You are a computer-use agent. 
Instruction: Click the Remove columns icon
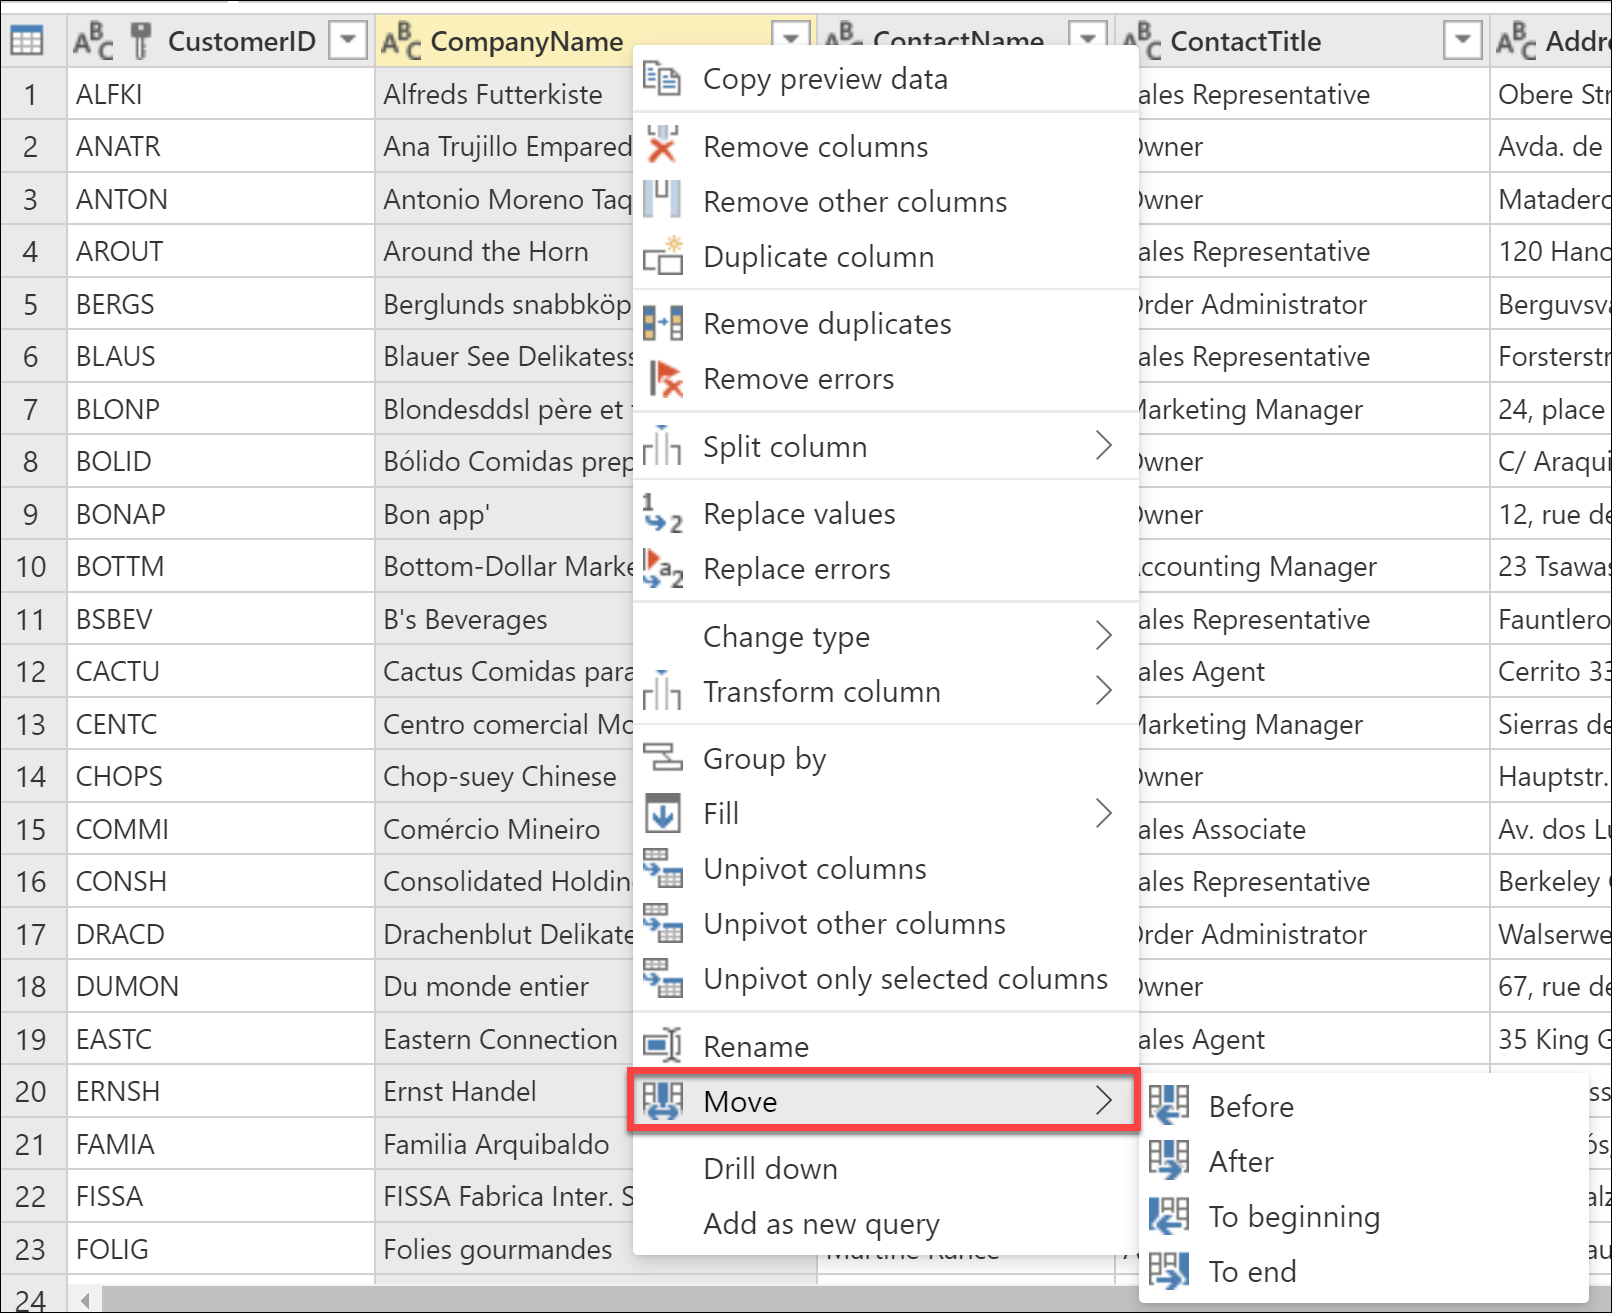point(662,145)
